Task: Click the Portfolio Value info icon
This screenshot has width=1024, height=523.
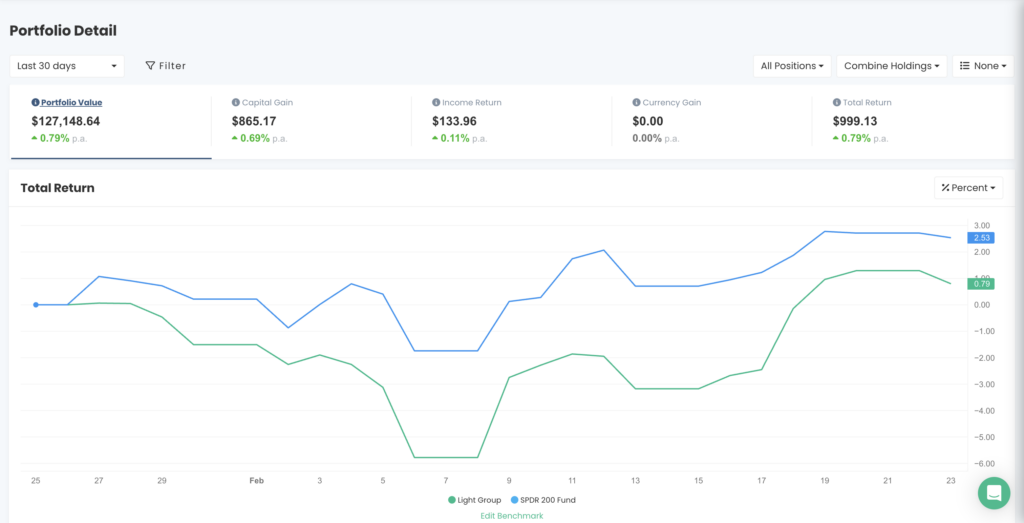Action: [36, 103]
